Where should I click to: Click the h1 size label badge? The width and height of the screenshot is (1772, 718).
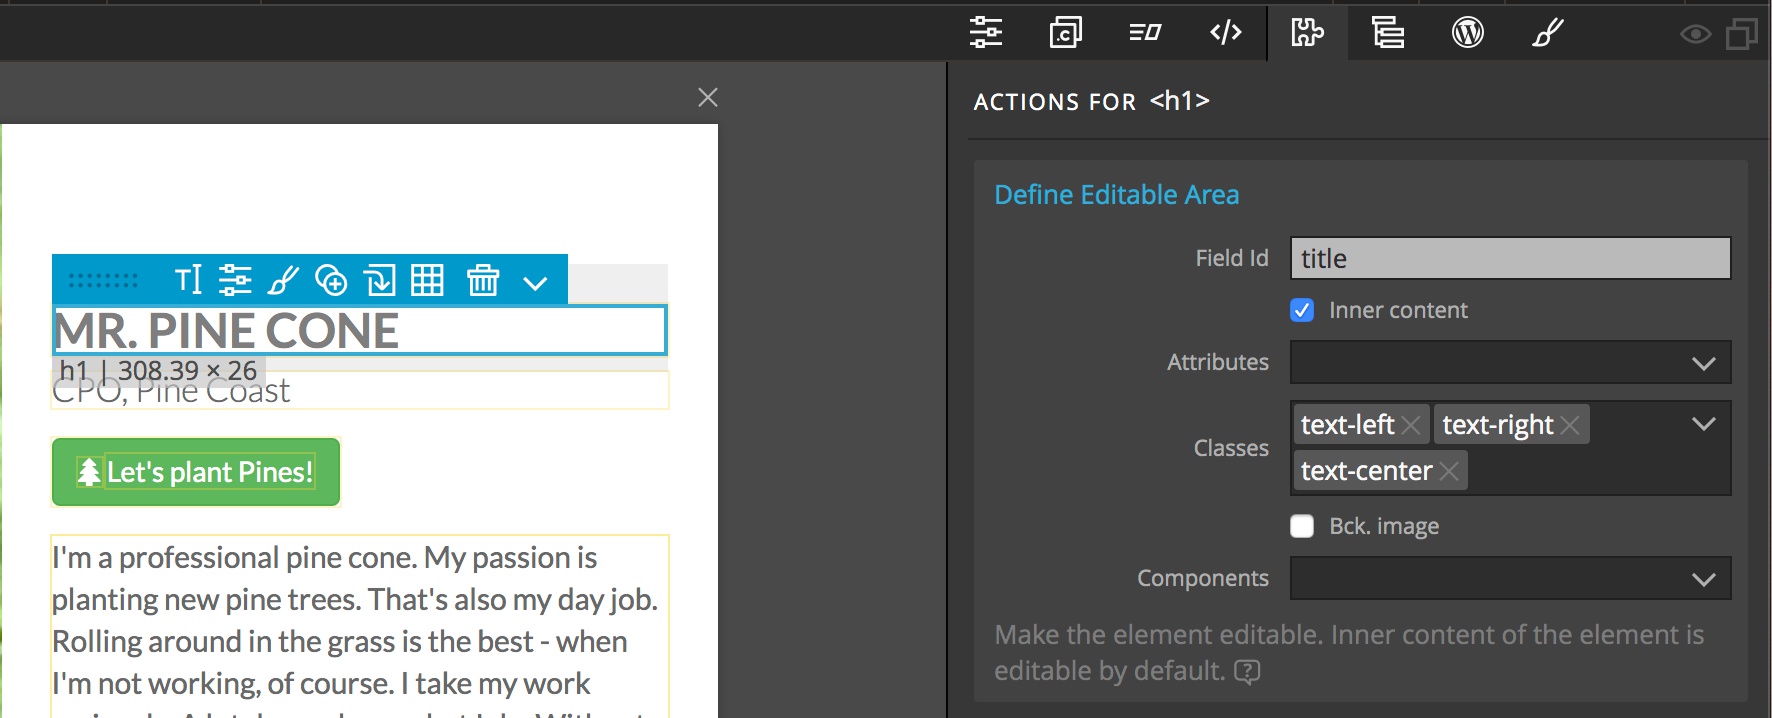pos(158,371)
